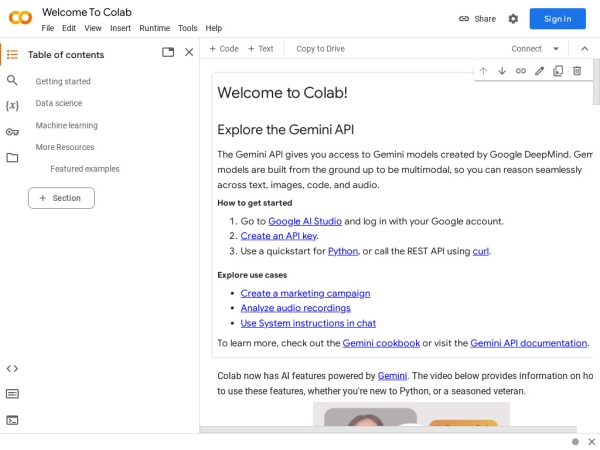Viewport: 600px width, 450px height.
Task: Go to Getting started section
Action: click(63, 81)
